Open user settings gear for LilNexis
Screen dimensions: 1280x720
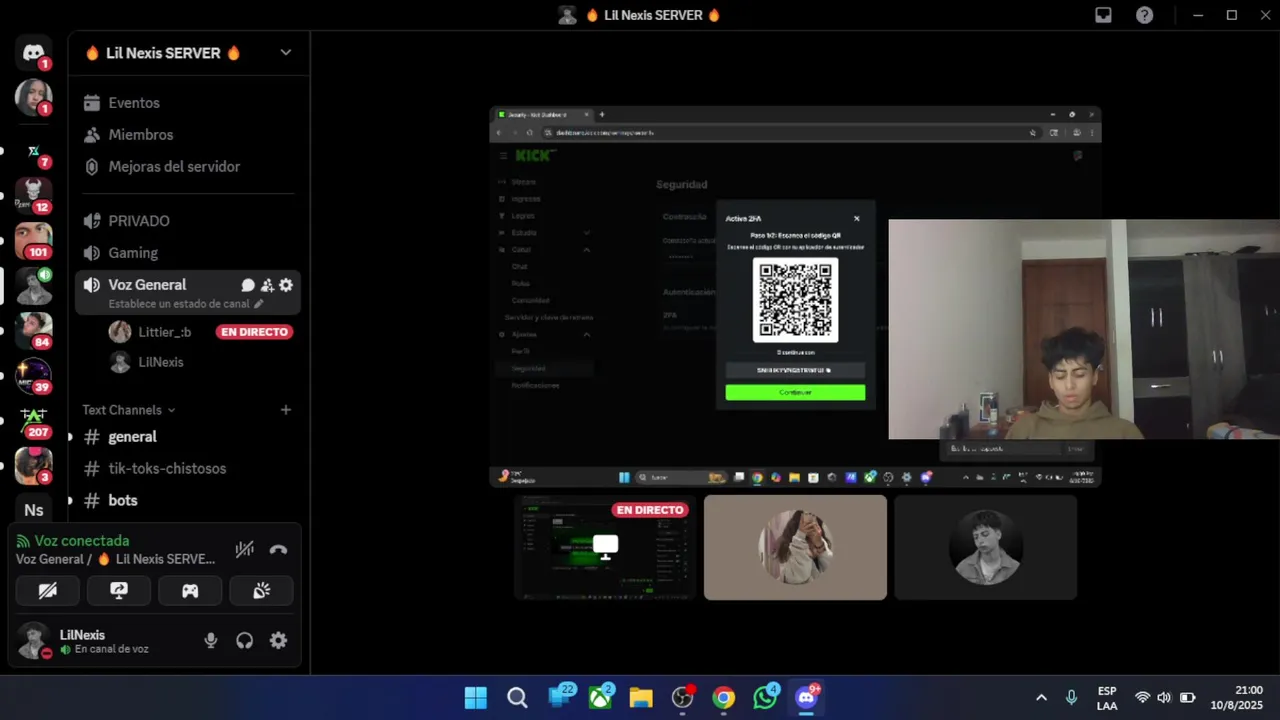coord(279,641)
